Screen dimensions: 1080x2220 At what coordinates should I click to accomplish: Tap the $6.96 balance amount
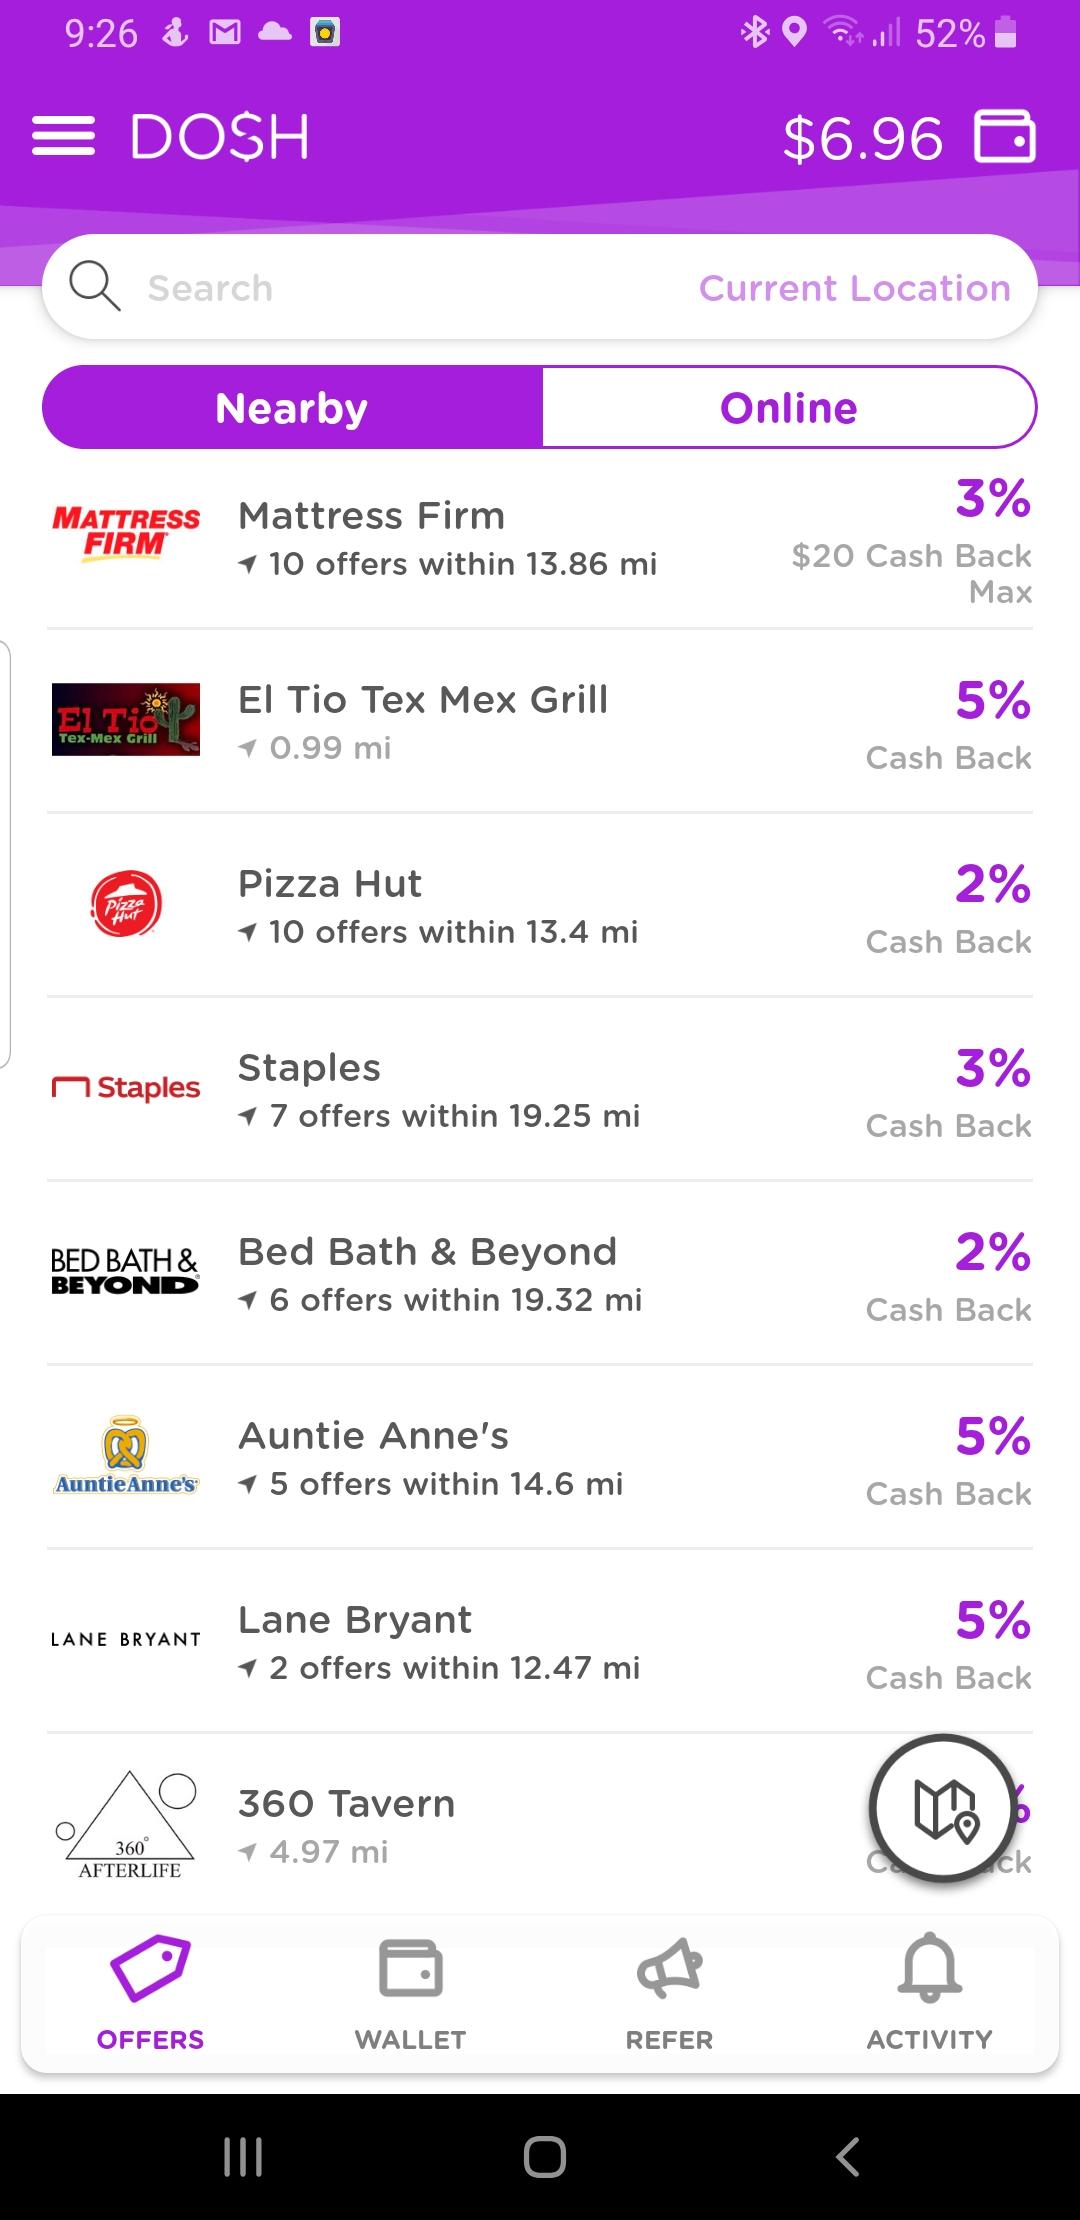[862, 138]
